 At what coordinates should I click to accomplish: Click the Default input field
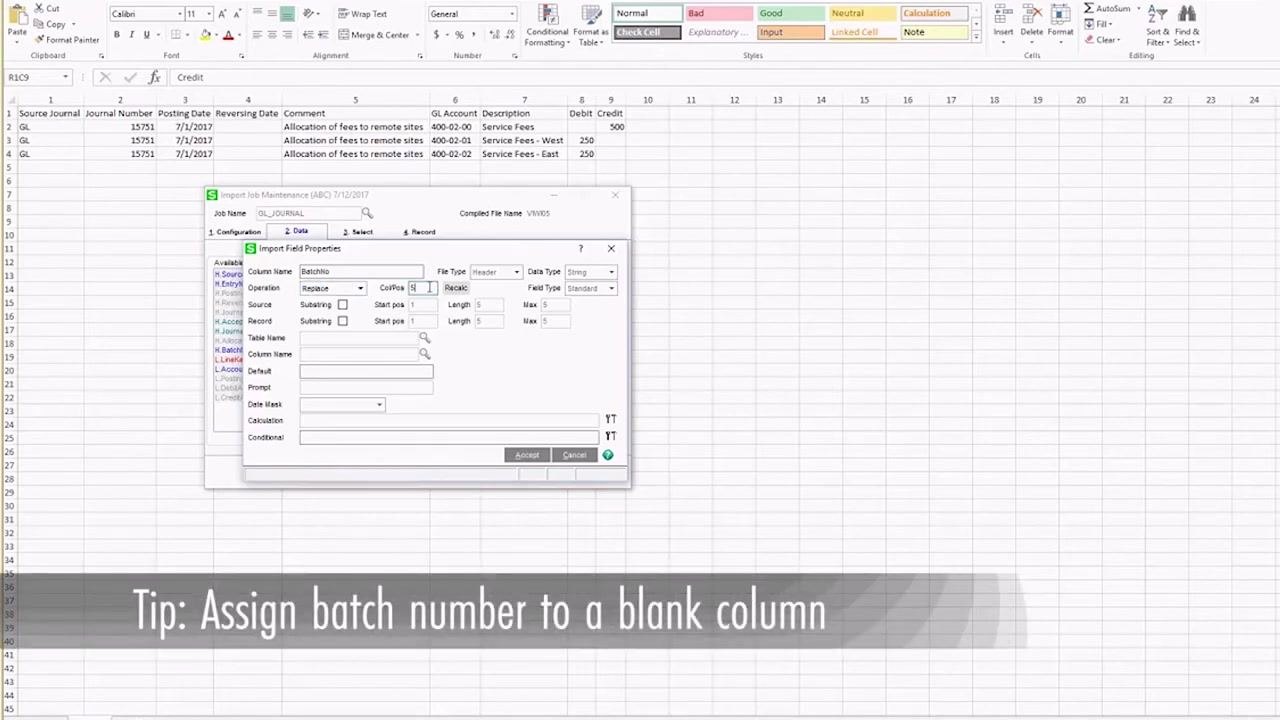pyautogui.click(x=366, y=371)
